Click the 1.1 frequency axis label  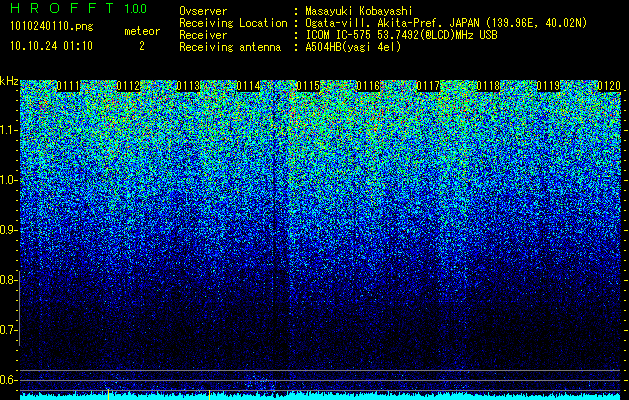pos(8,130)
